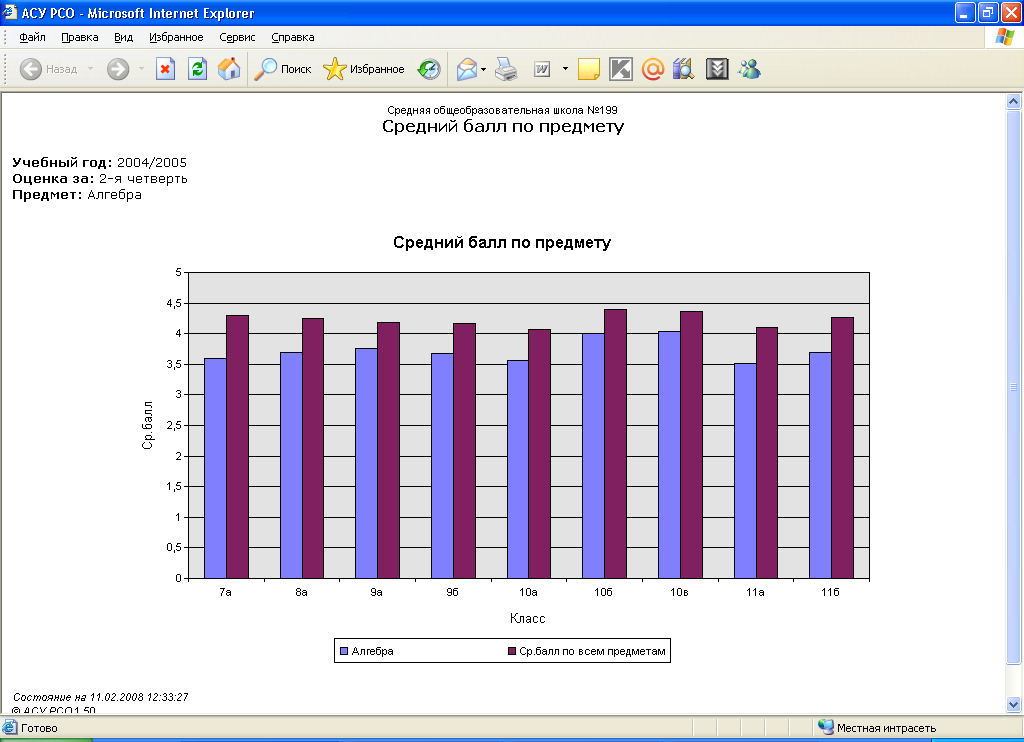Click the Print icon
This screenshot has width=1024, height=742.
click(x=507, y=69)
